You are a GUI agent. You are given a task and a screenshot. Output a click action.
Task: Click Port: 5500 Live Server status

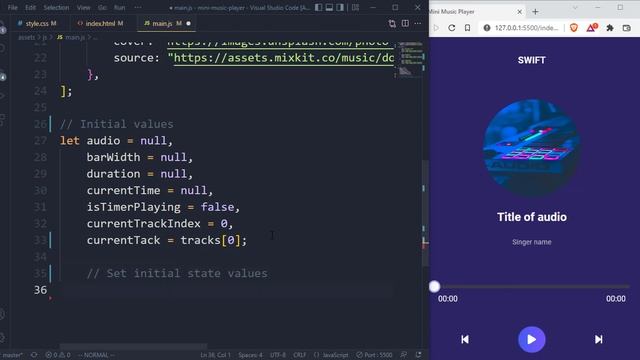[374, 355]
